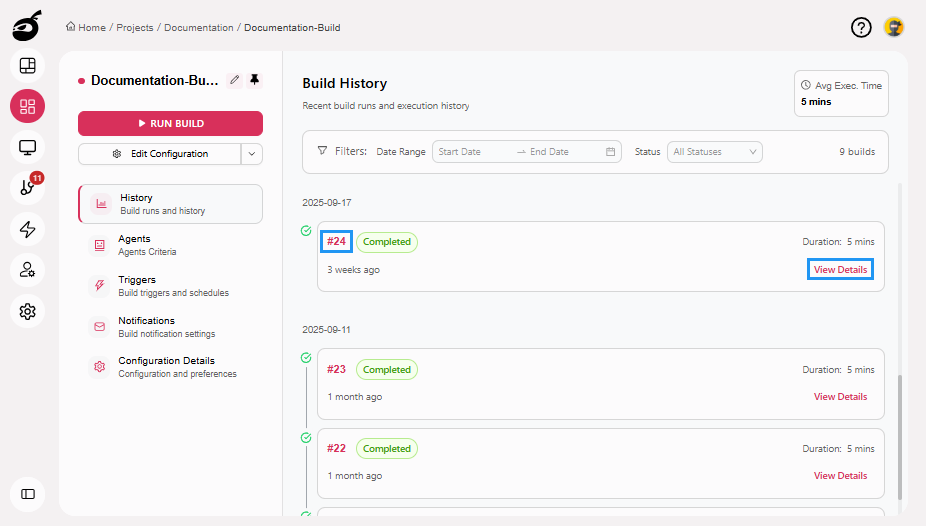Open the Notifications menu item
The height and width of the screenshot is (526, 926).
[170, 326]
